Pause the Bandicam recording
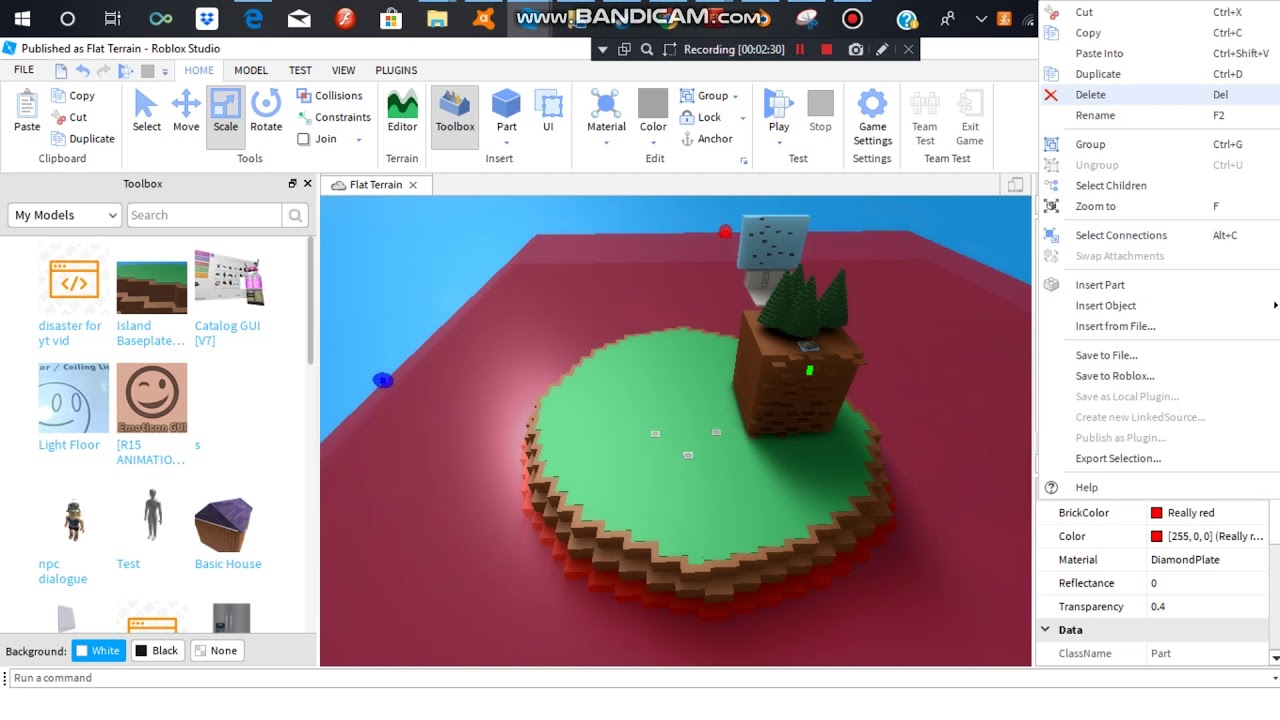 click(x=800, y=49)
